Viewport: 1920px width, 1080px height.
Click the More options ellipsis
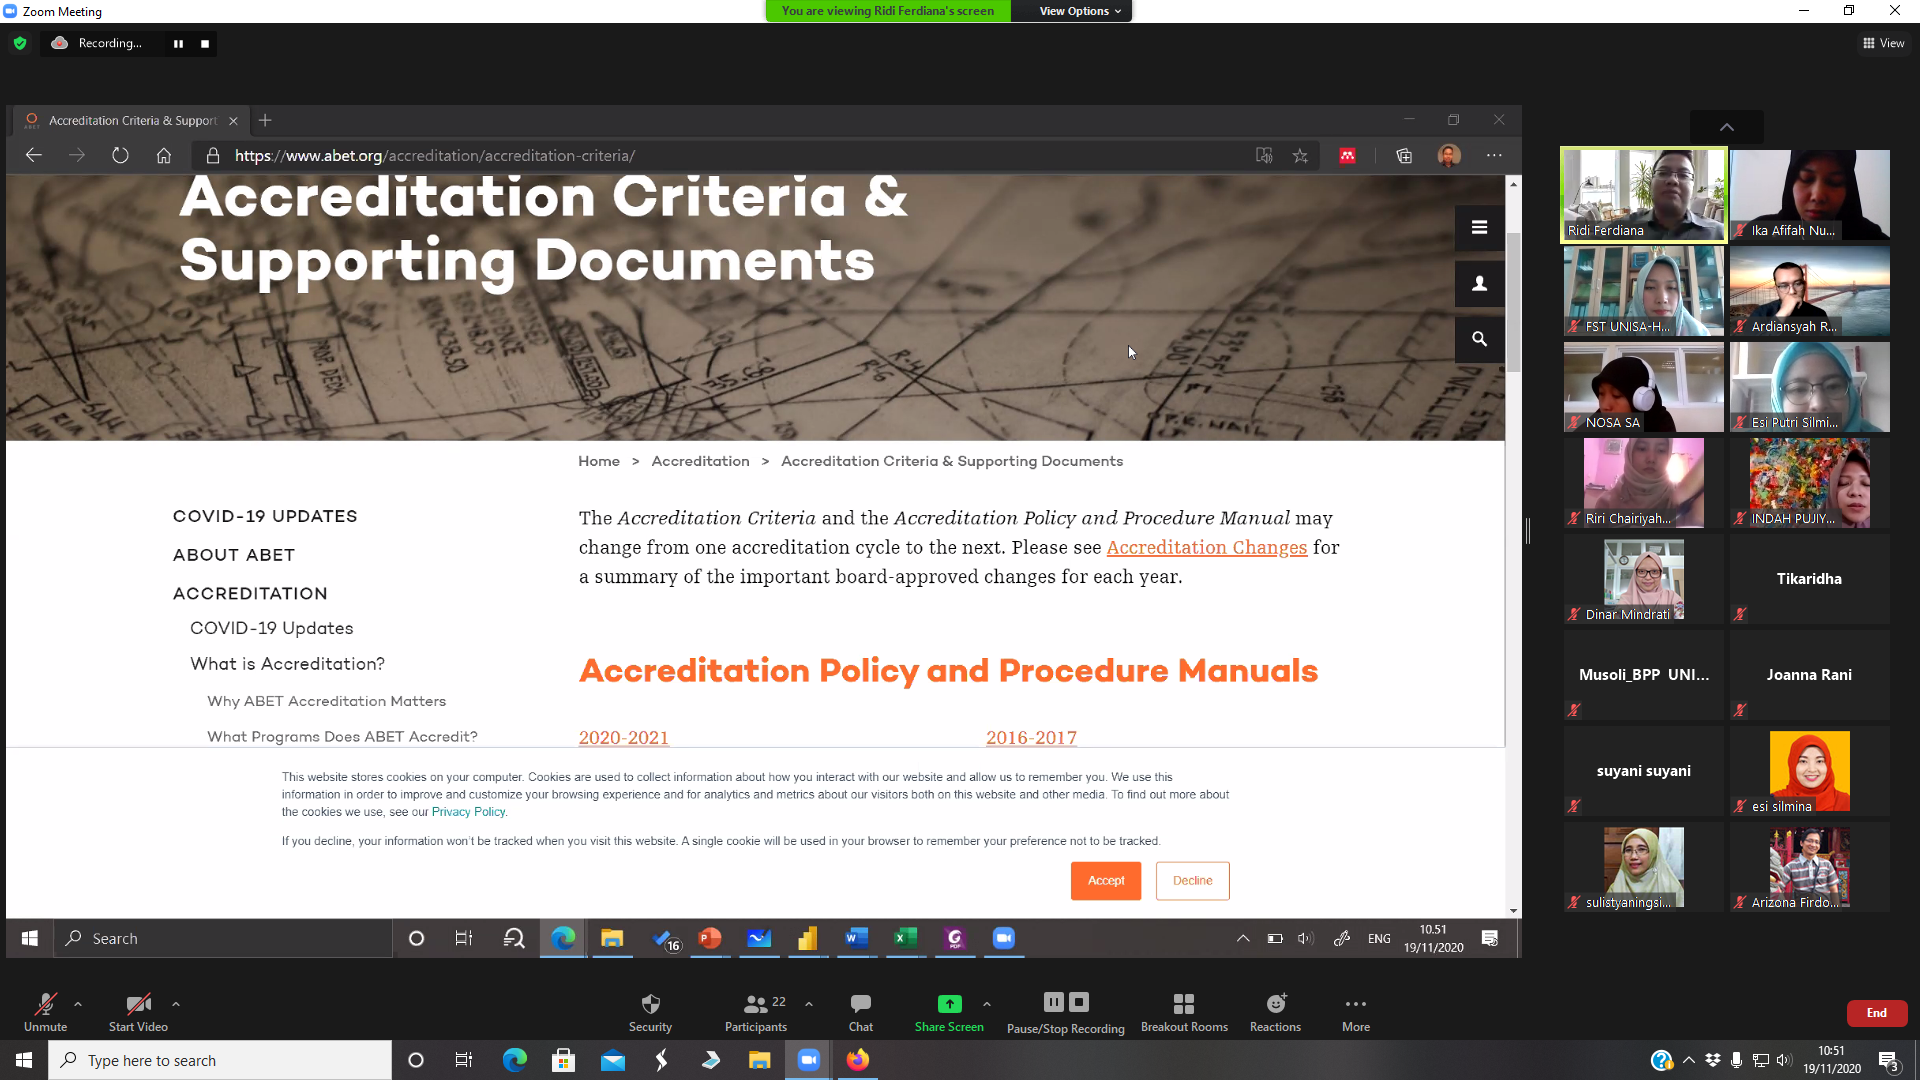pyautogui.click(x=1356, y=1004)
